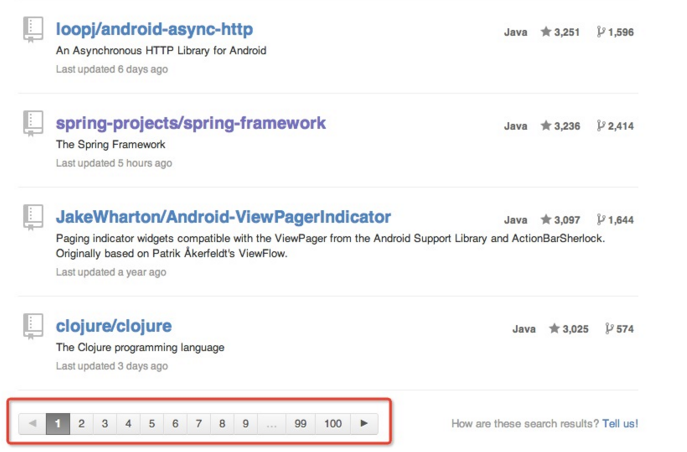The height and width of the screenshot is (452, 687).
Task: Click 'Last updated 6 days ago' text
Action: point(112,69)
